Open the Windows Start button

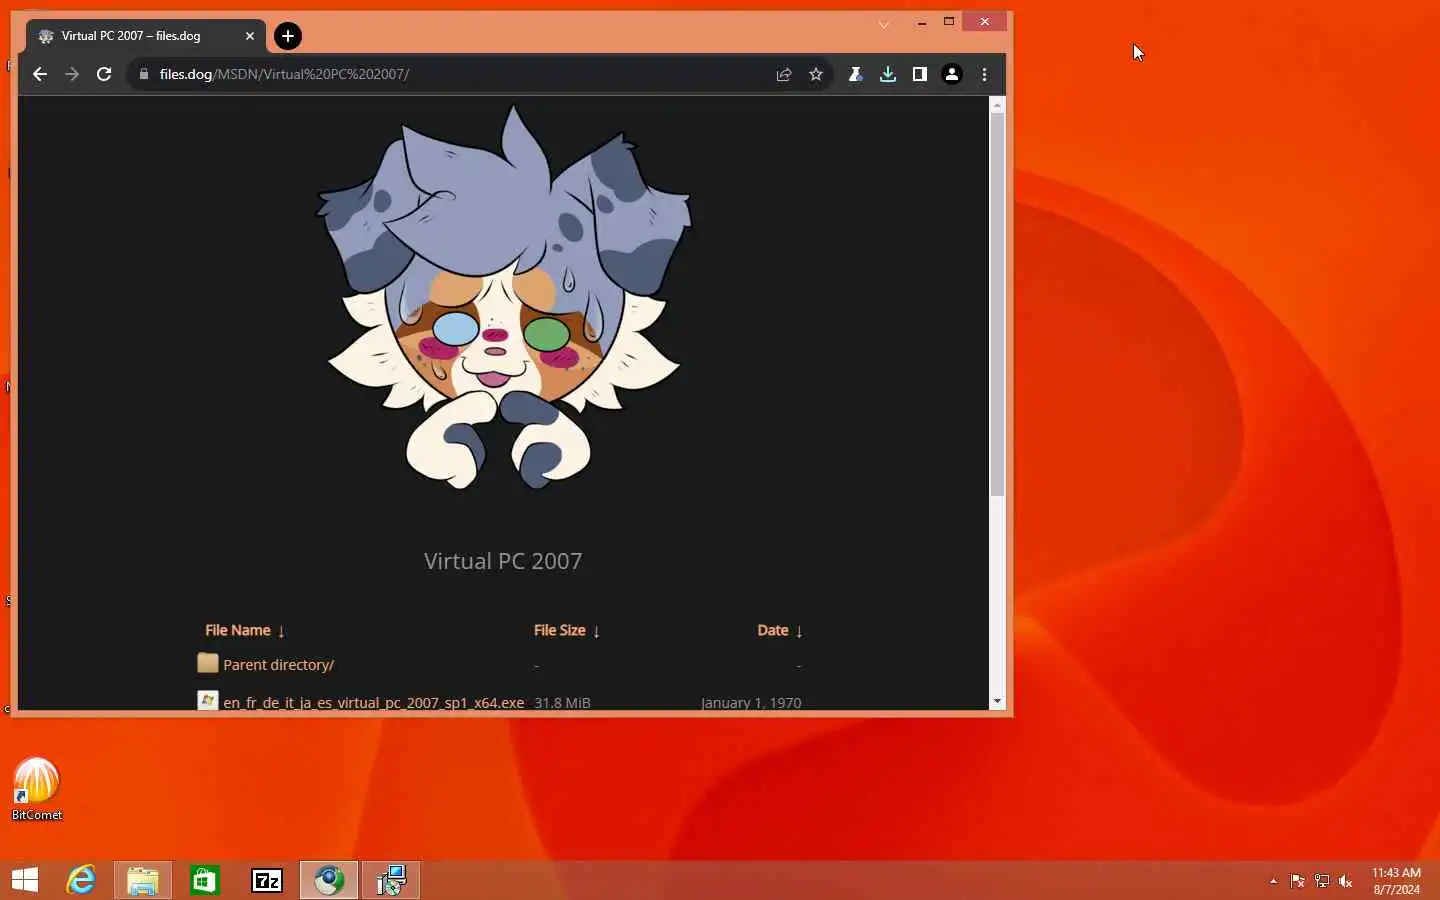click(25, 880)
